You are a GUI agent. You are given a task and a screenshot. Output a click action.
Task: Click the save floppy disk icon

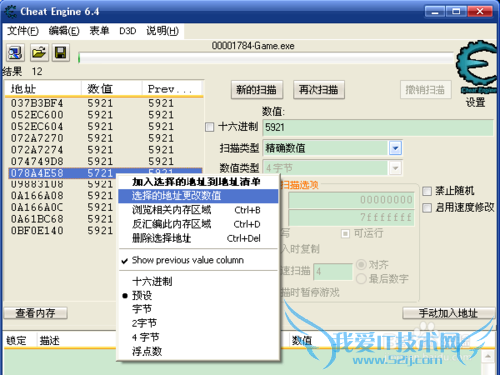(61, 53)
